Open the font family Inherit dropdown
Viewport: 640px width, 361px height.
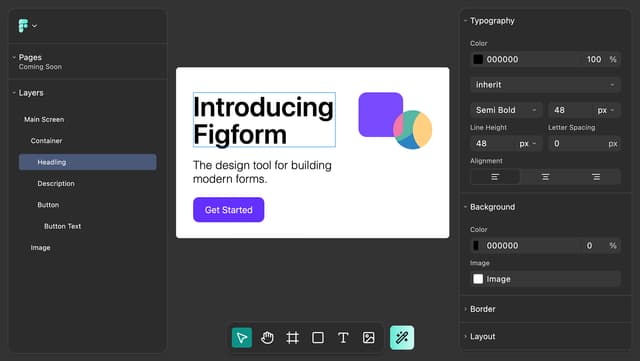click(x=545, y=85)
